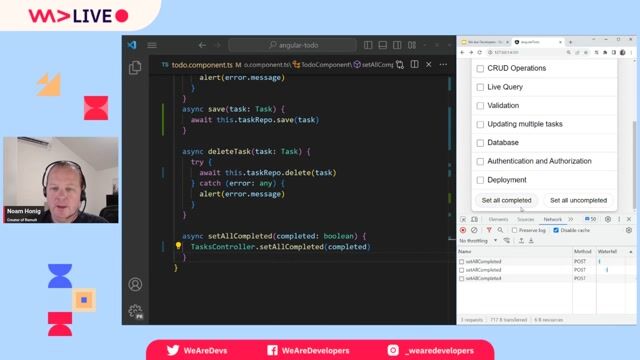Toggle the network filter funnel

click(x=489, y=230)
